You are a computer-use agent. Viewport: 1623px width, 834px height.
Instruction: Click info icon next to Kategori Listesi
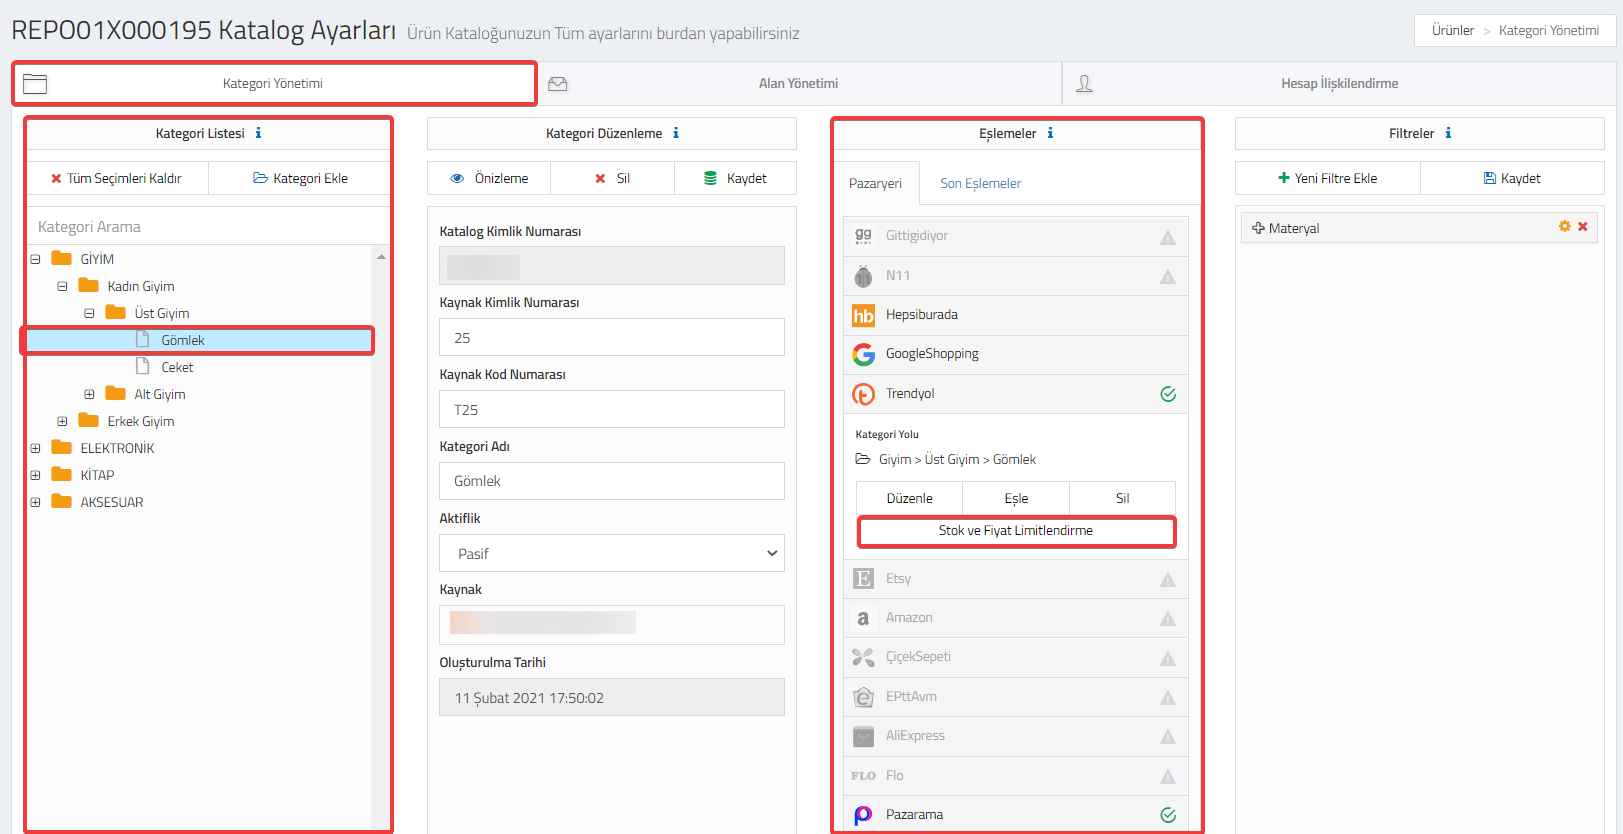pyautogui.click(x=258, y=133)
